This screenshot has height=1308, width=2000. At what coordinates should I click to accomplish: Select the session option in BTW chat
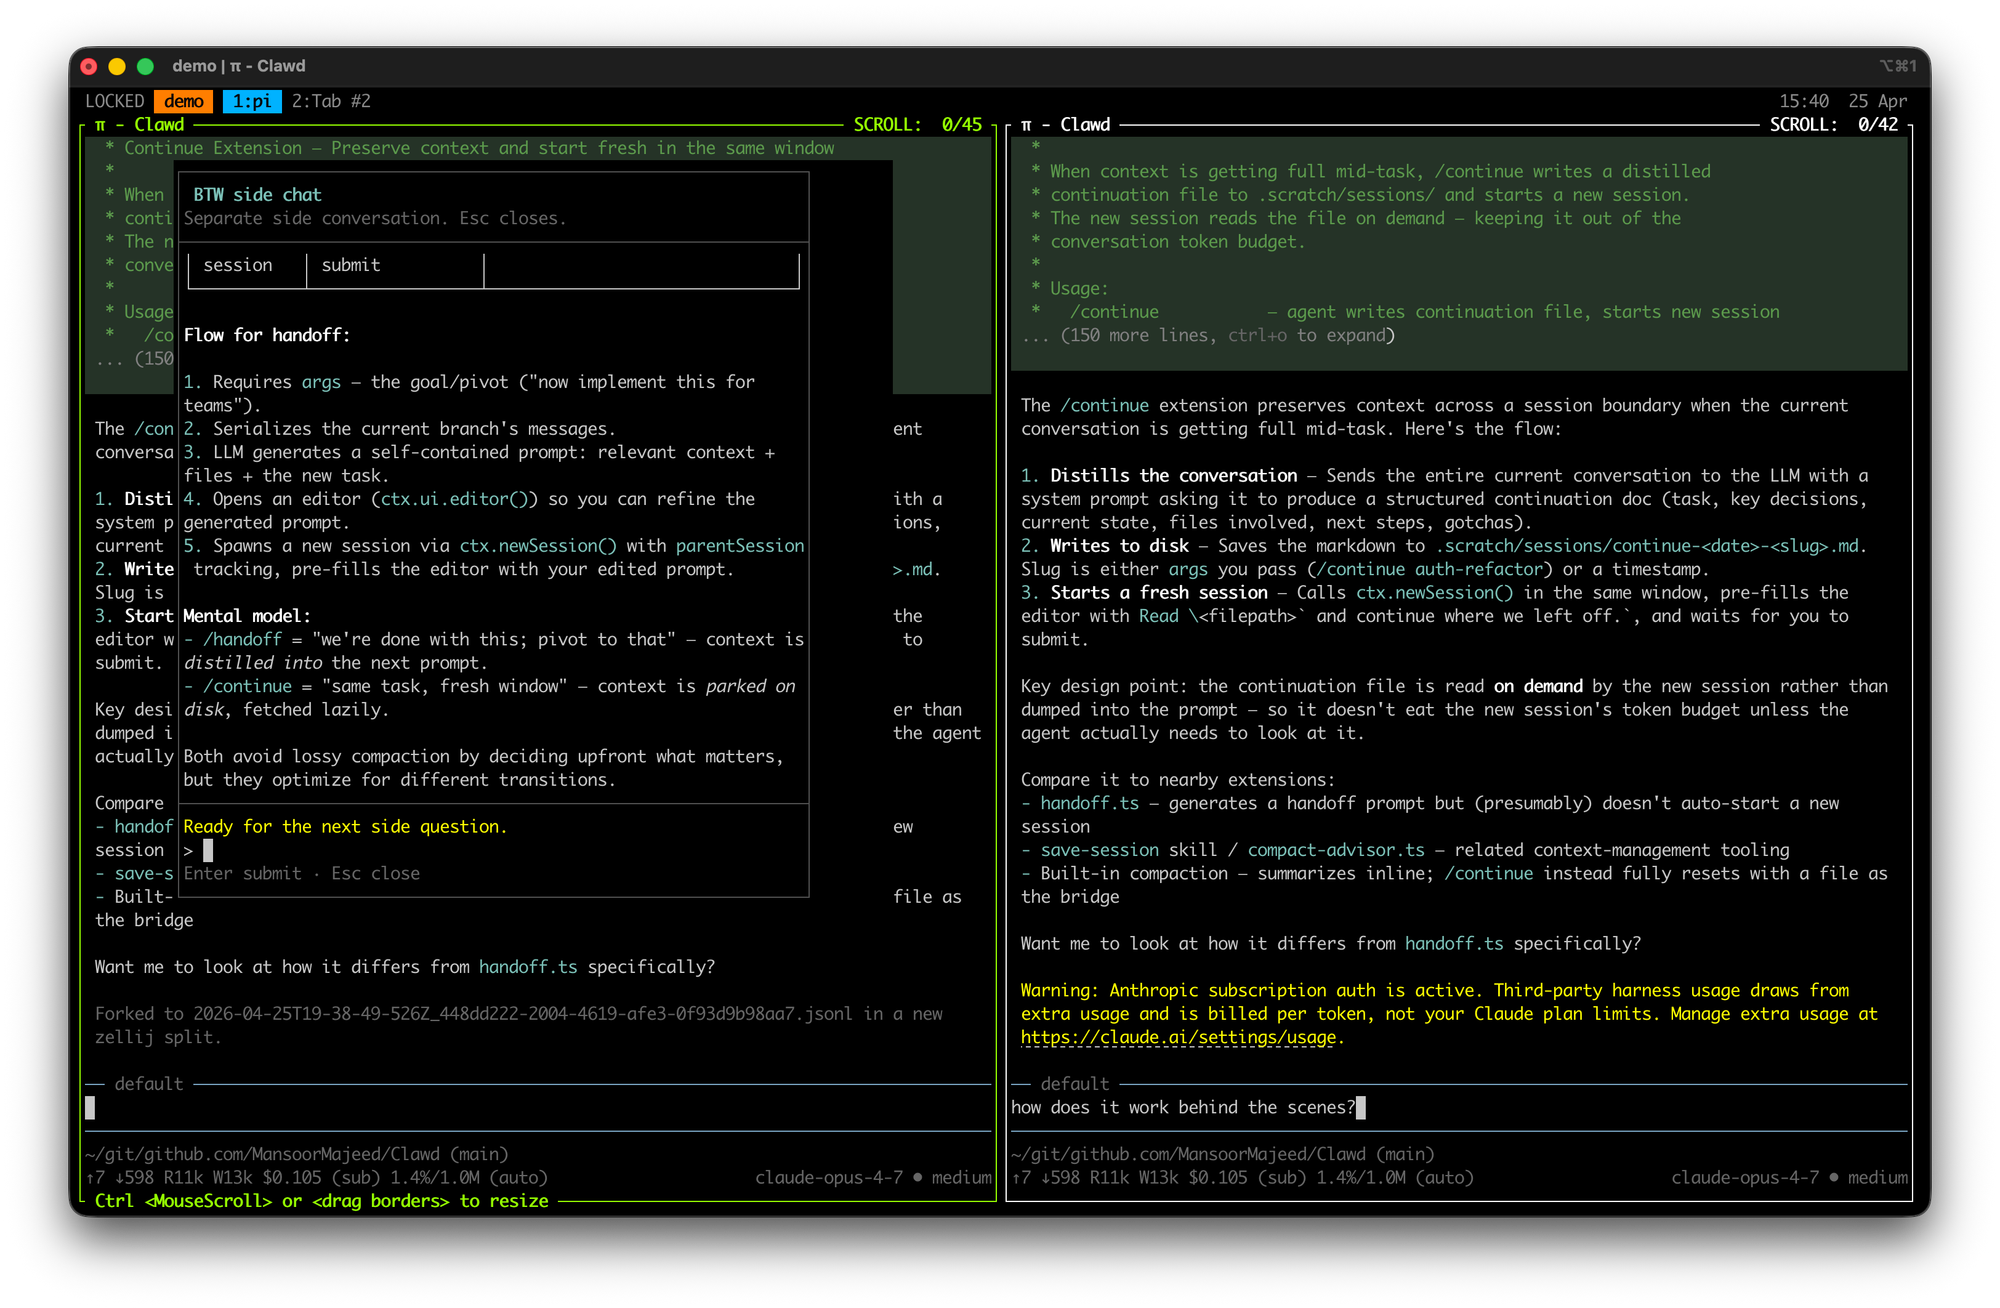coord(238,265)
